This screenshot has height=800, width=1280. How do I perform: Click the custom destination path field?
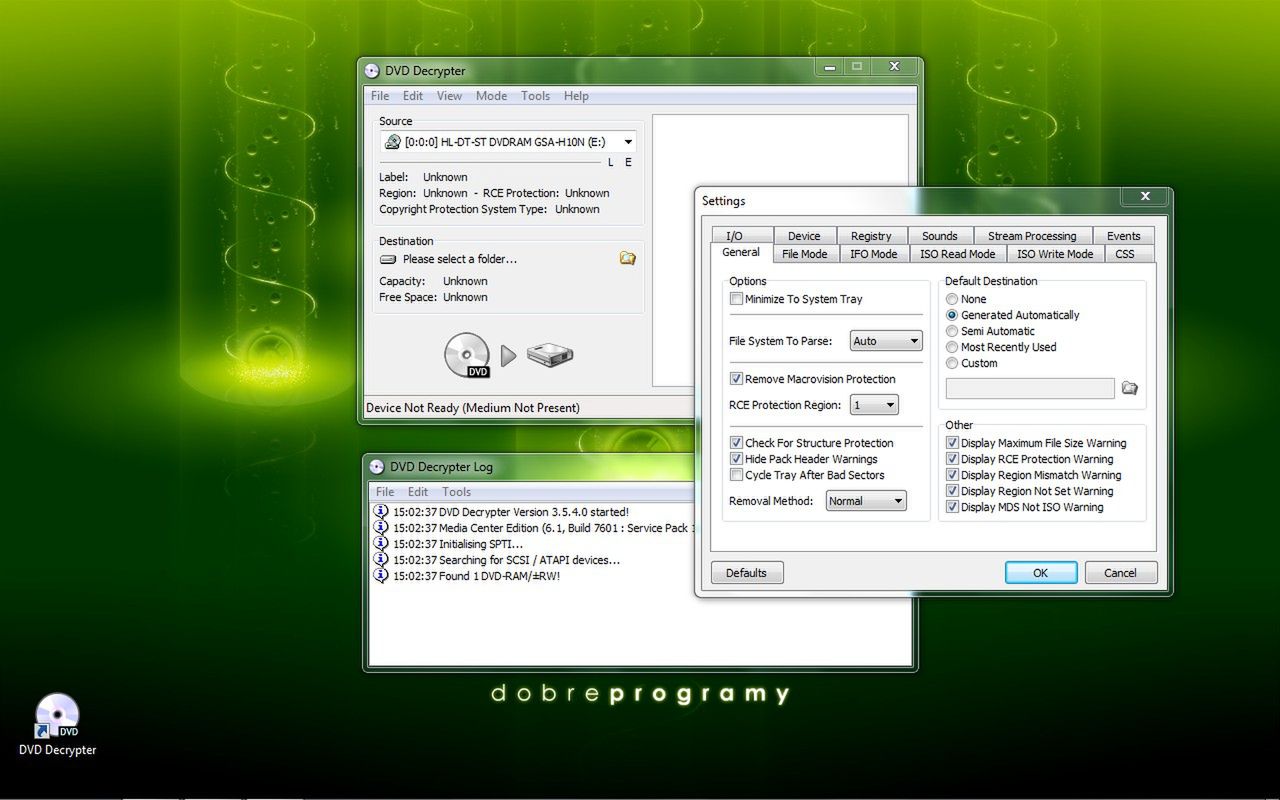pyautogui.click(x=1030, y=388)
